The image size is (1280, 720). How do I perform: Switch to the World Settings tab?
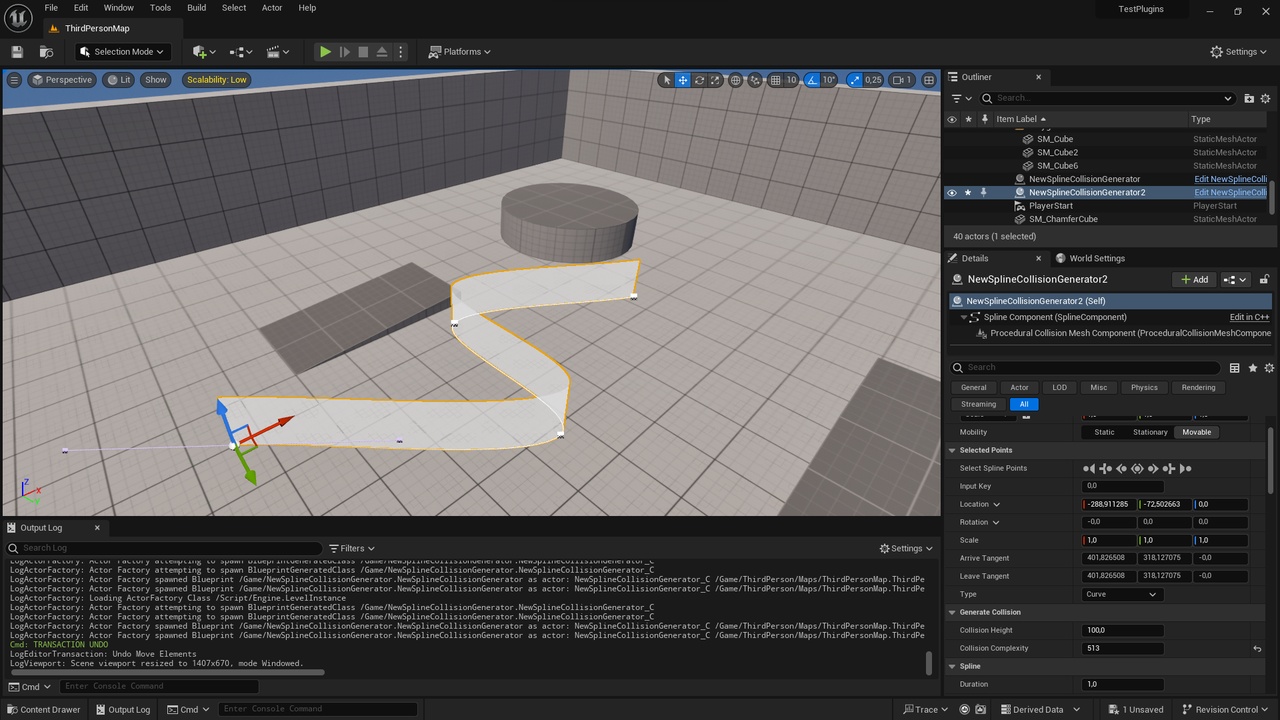click(1089, 258)
